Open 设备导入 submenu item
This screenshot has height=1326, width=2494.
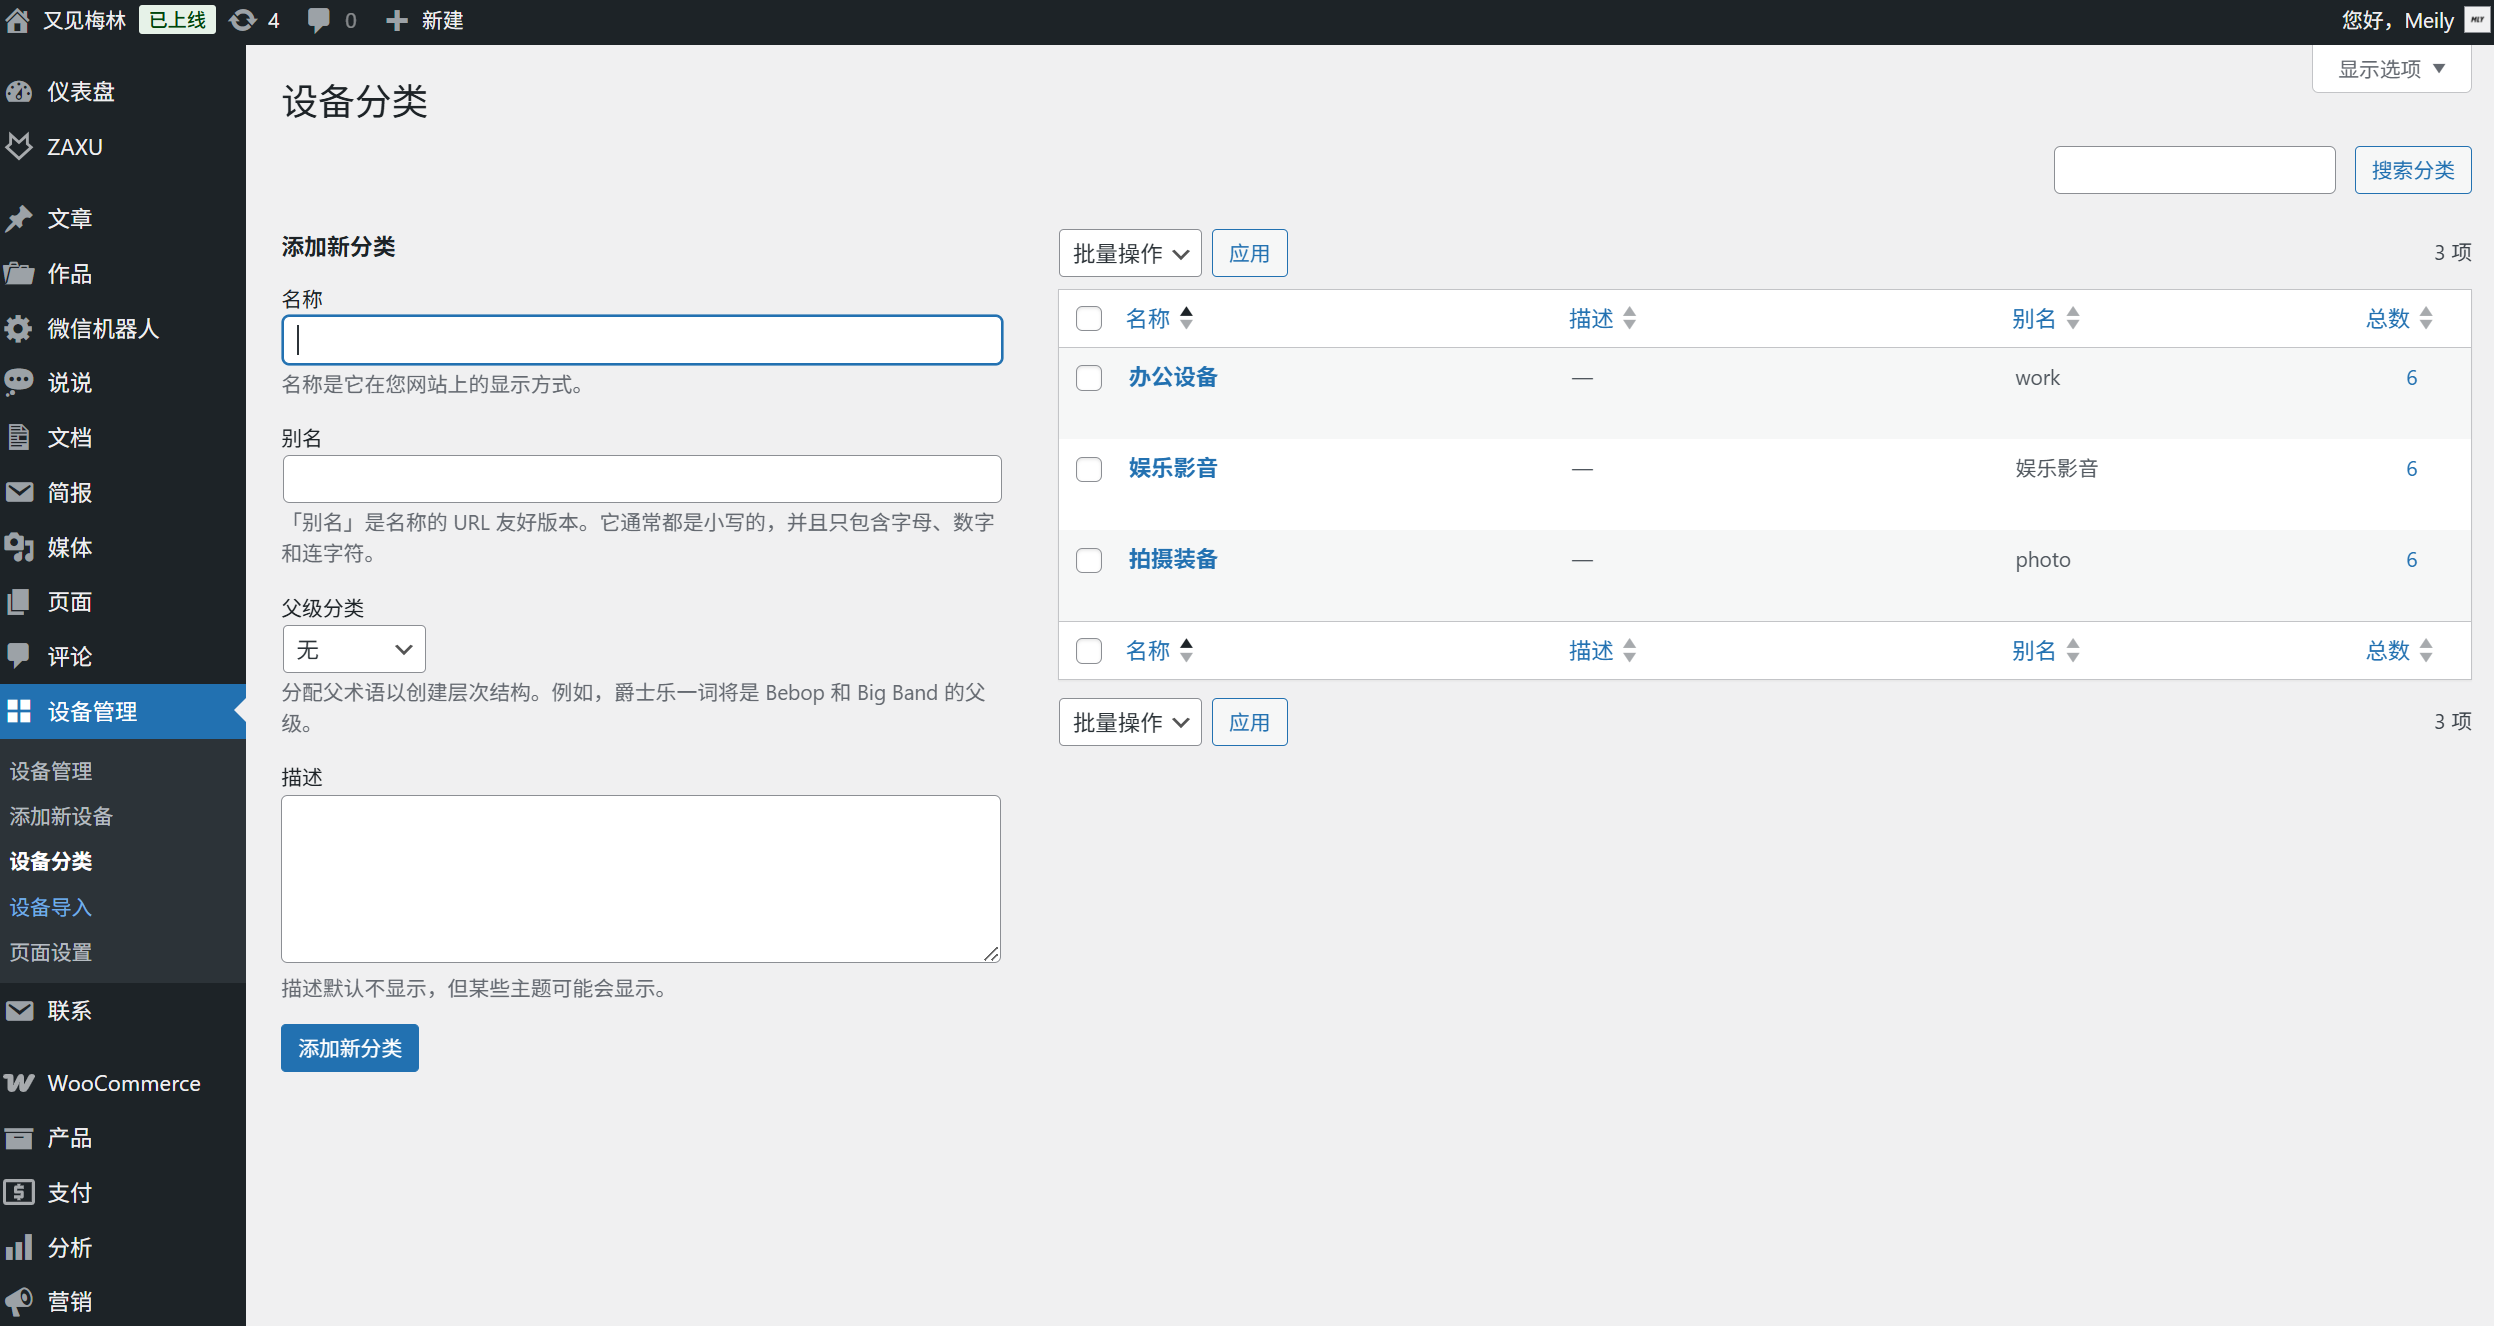[51, 908]
